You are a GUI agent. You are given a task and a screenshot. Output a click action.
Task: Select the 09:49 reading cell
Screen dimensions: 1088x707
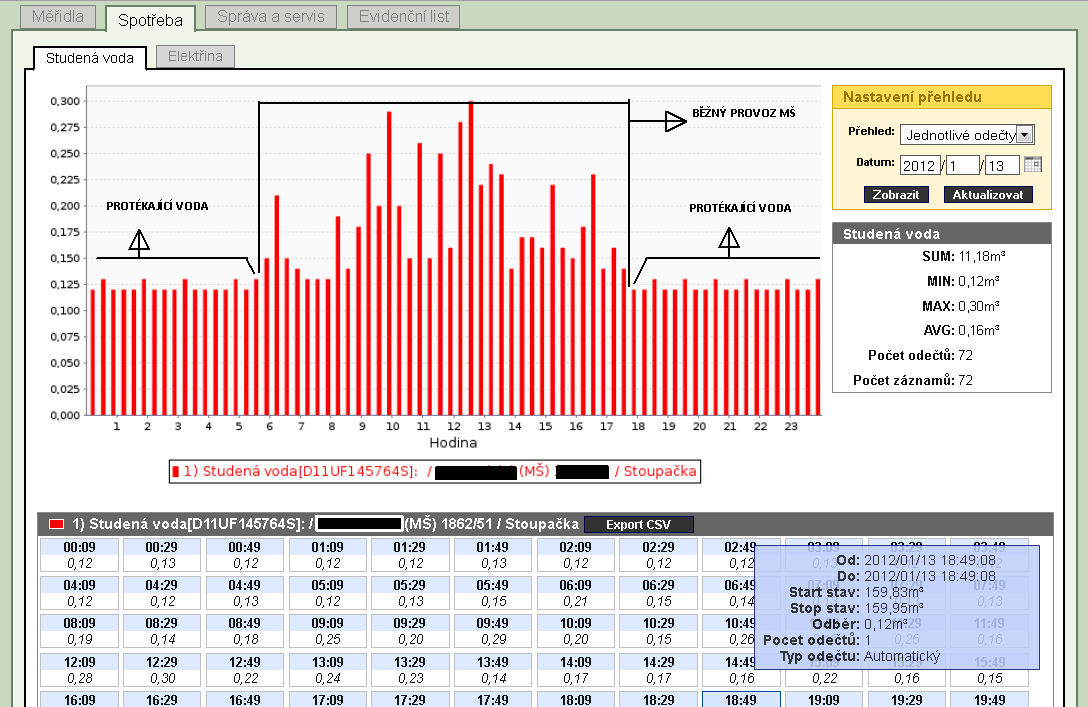tap(493, 631)
